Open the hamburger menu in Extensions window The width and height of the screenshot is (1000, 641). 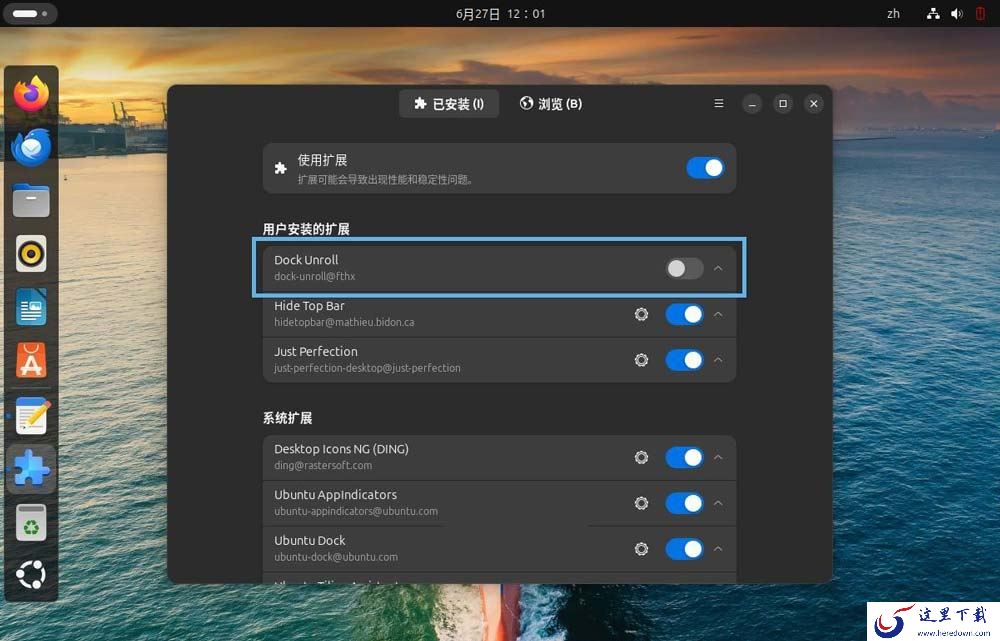pos(719,103)
